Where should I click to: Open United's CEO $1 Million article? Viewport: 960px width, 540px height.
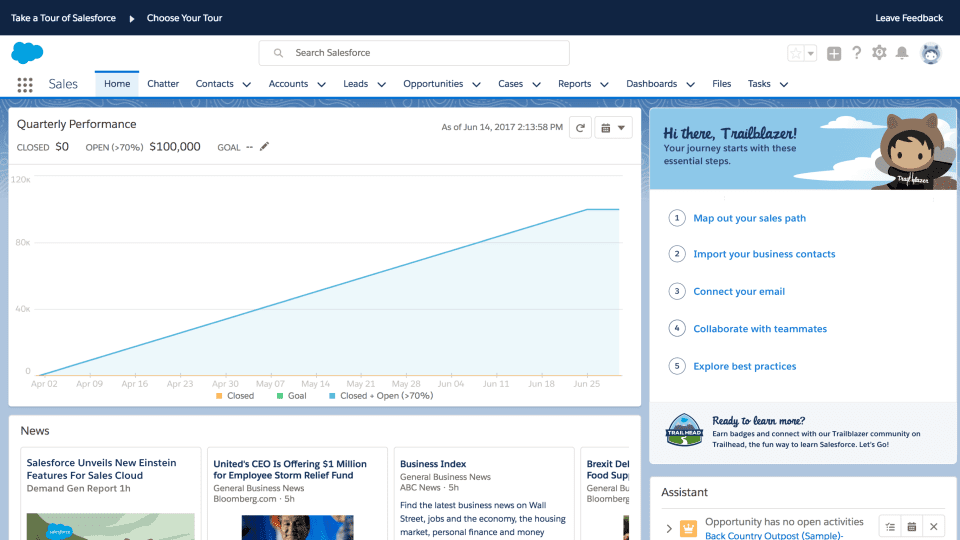[290, 470]
